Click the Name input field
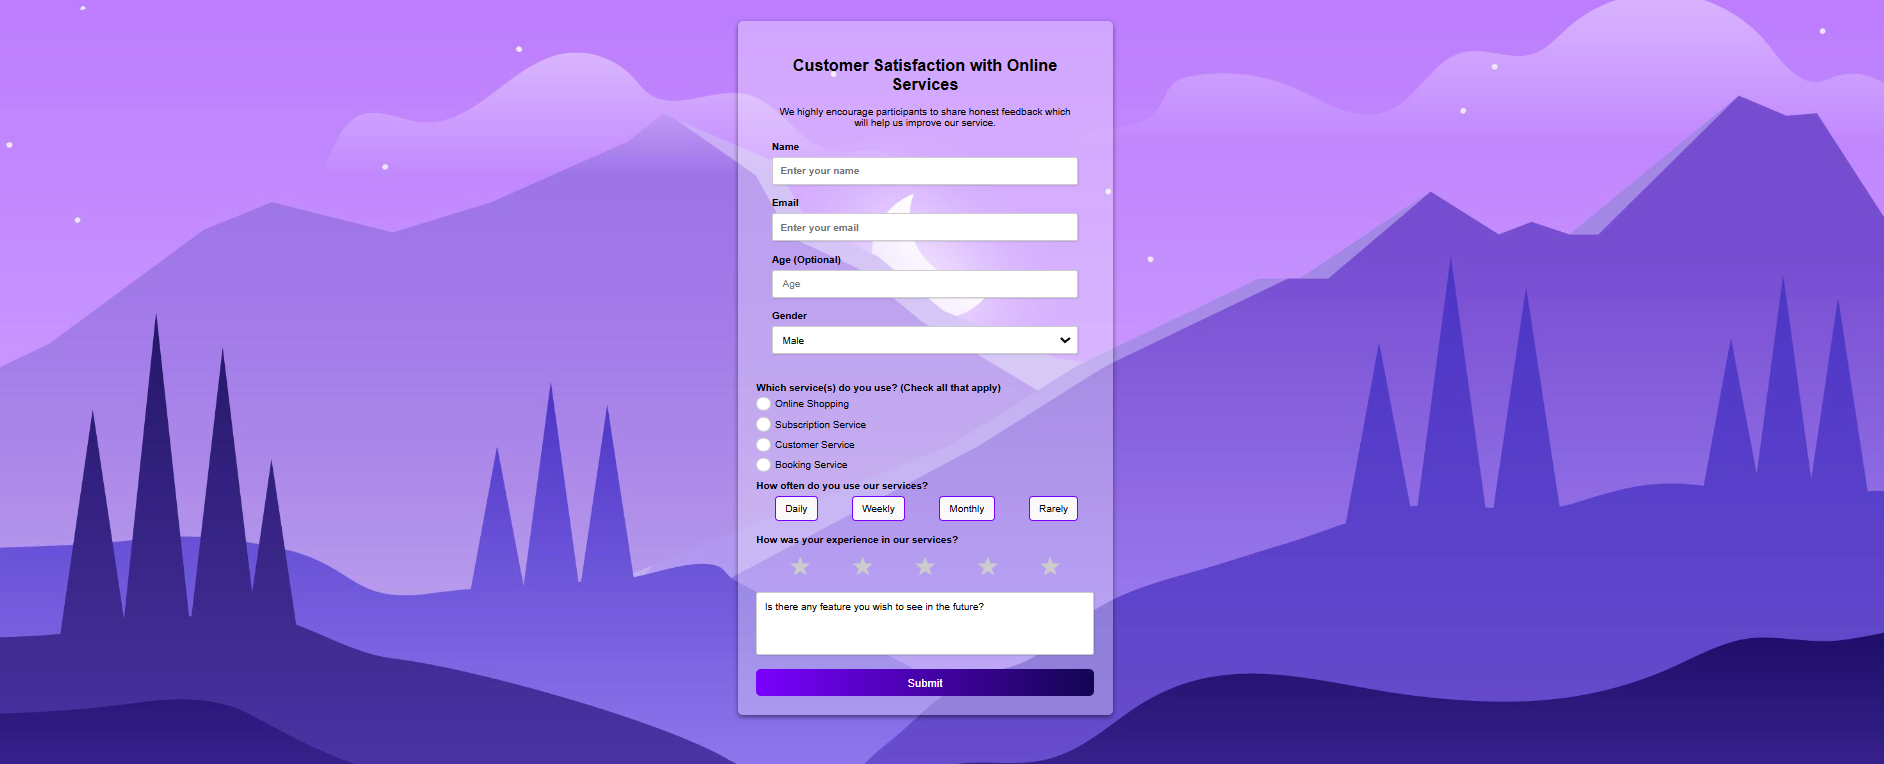The height and width of the screenshot is (764, 1884). 924,170
